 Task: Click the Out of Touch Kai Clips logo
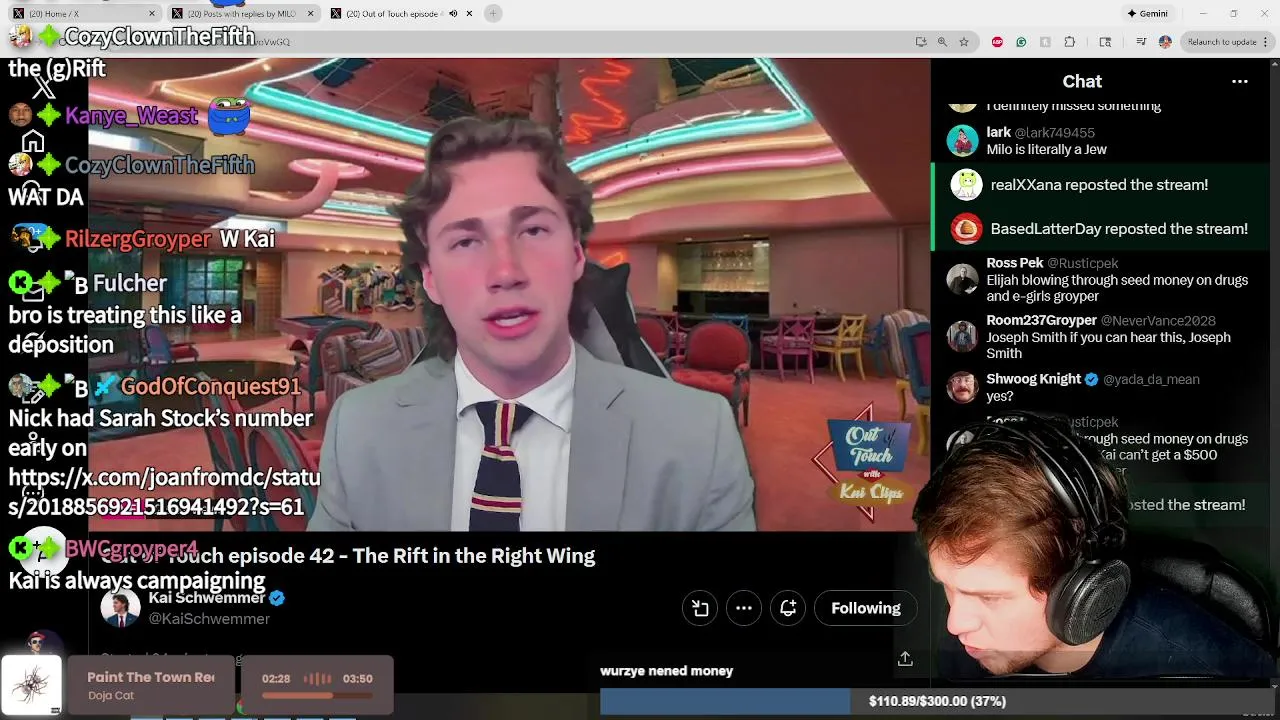pos(870,463)
